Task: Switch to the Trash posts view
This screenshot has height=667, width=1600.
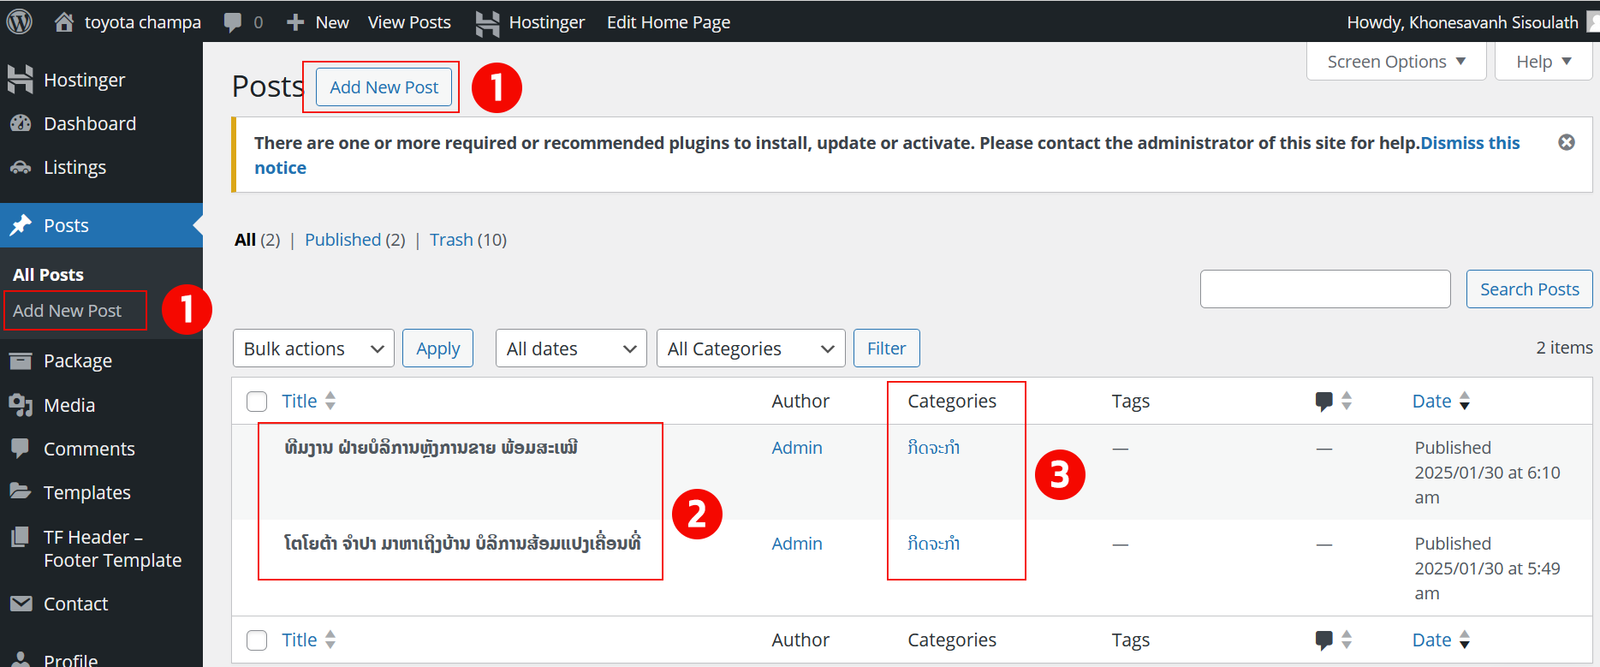Action: tap(451, 240)
